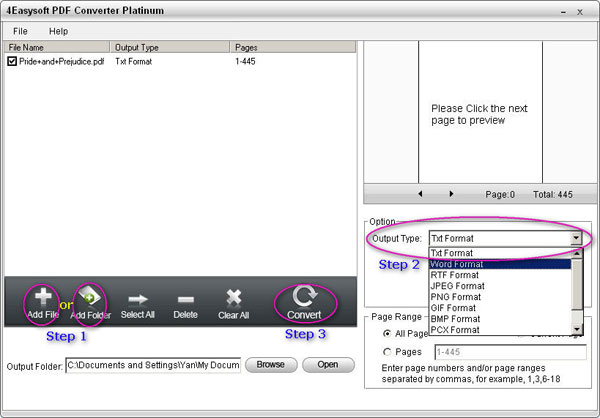
Task: Close the PDF Converter window
Action: pos(580,12)
